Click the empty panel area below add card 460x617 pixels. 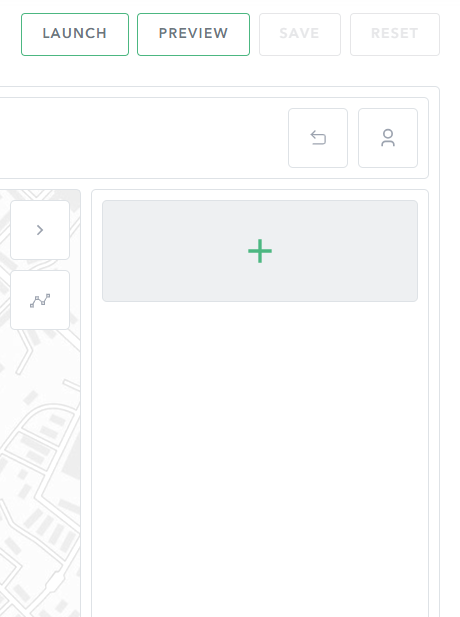[260, 456]
